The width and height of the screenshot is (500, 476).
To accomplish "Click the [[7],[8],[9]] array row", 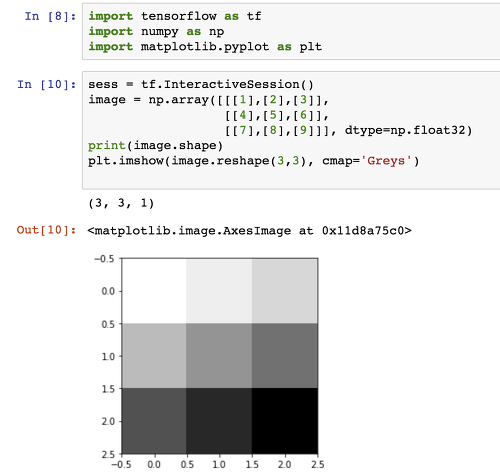I will [x=280, y=130].
